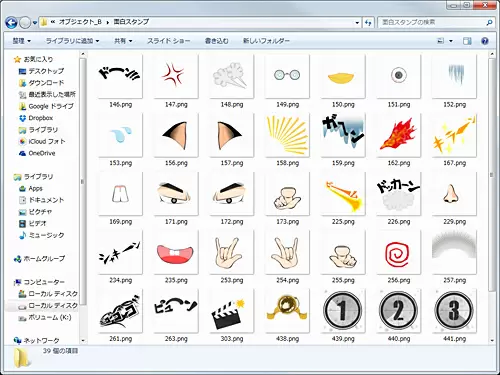500x375 pixels.
Task: Click the Back navigation arrow button
Action: pyautogui.click(x=12, y=23)
